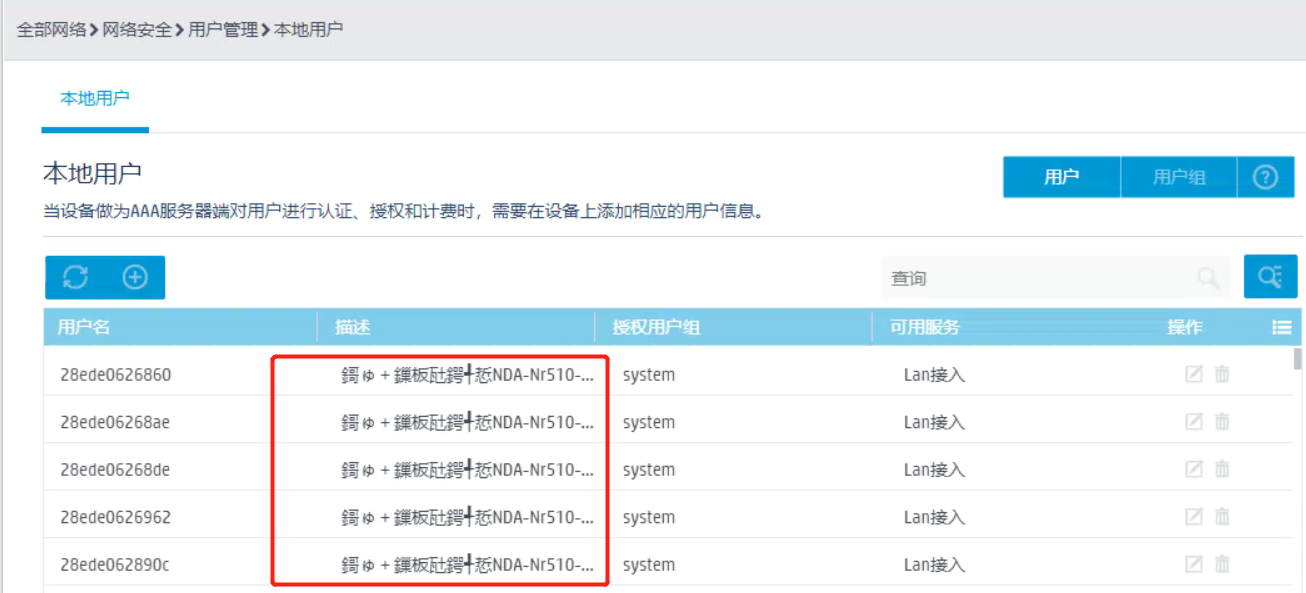Edit user 28ede062890c
This screenshot has height=593, width=1306.
(x=1193, y=565)
